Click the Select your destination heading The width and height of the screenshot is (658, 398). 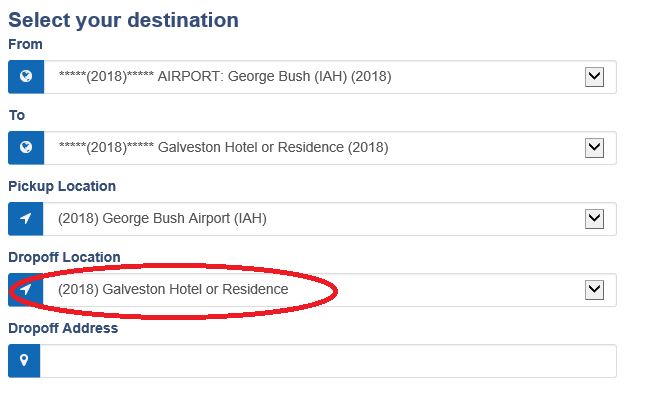pos(123,20)
